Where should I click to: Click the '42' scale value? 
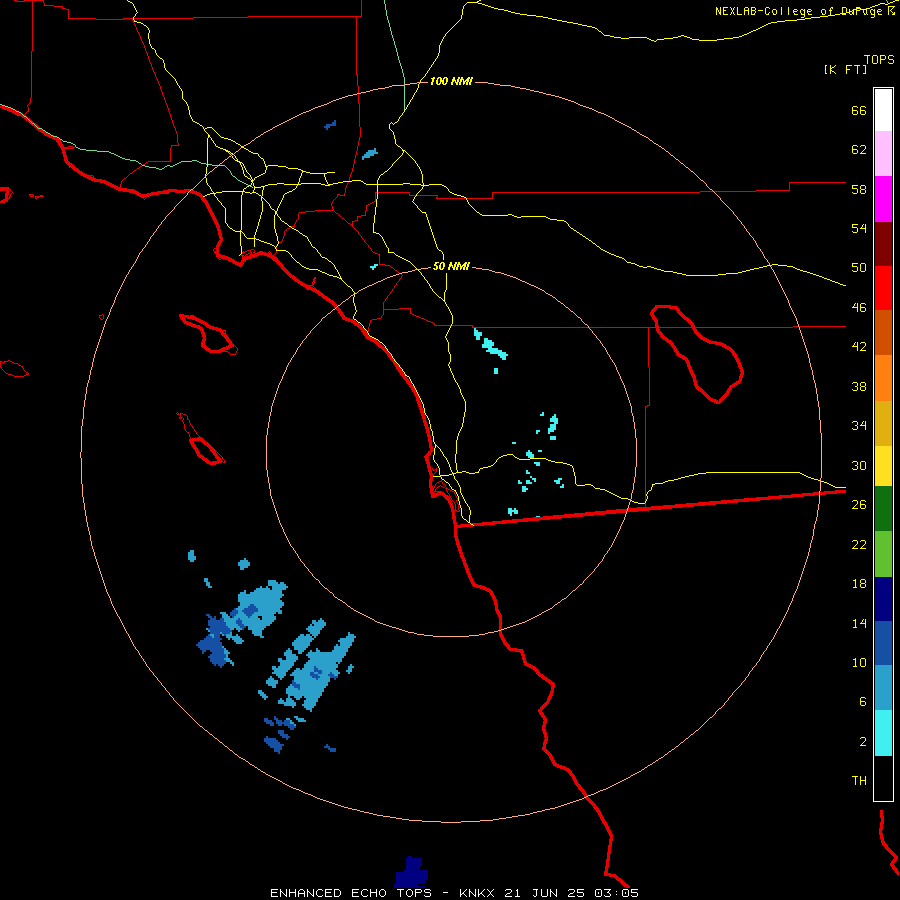859,347
